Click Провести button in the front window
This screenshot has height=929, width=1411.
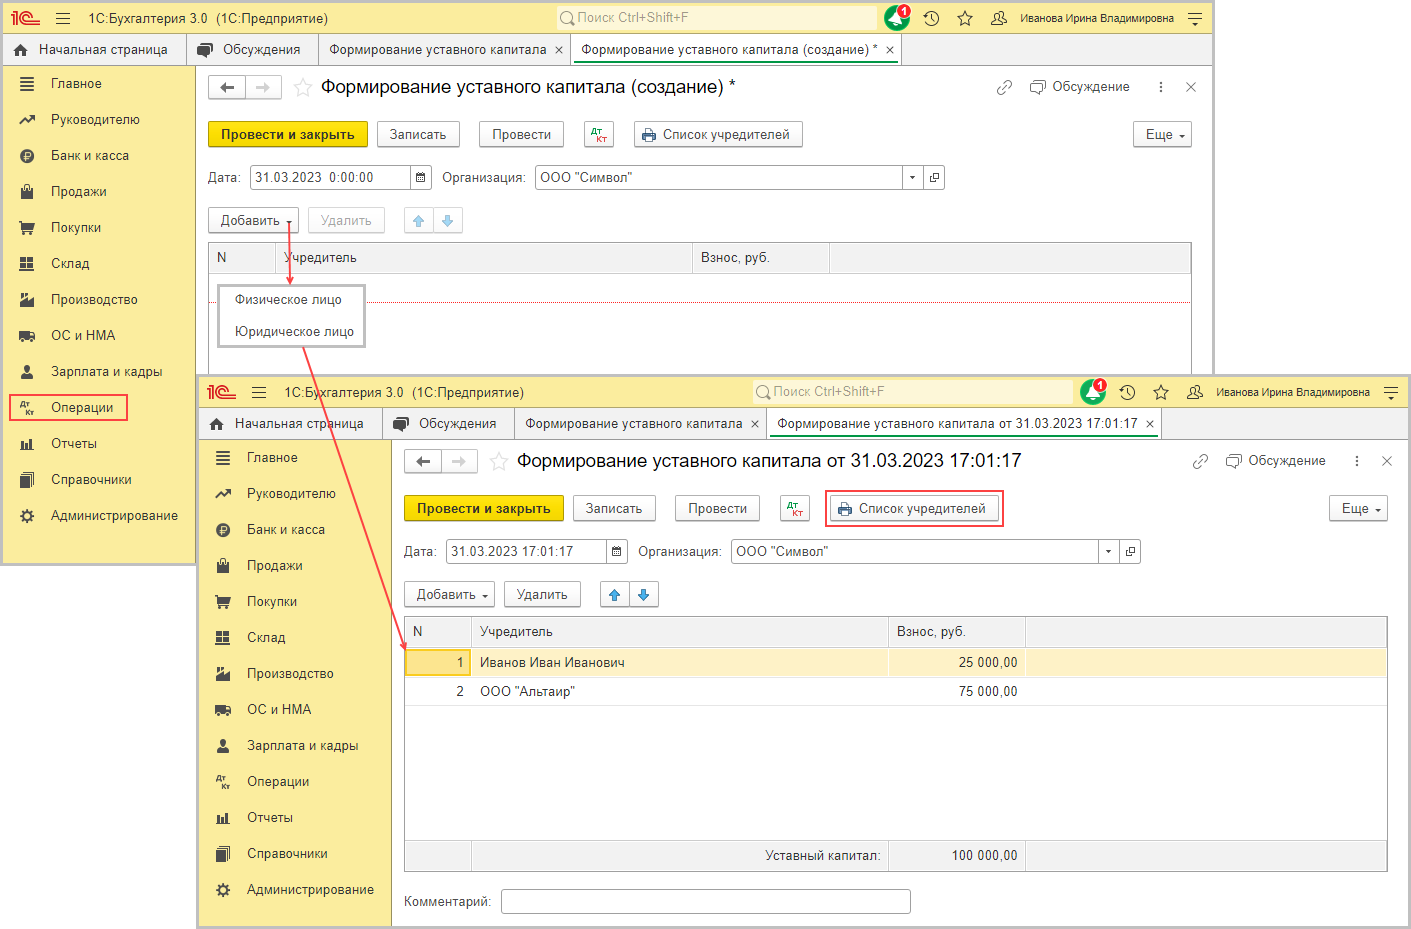(718, 509)
